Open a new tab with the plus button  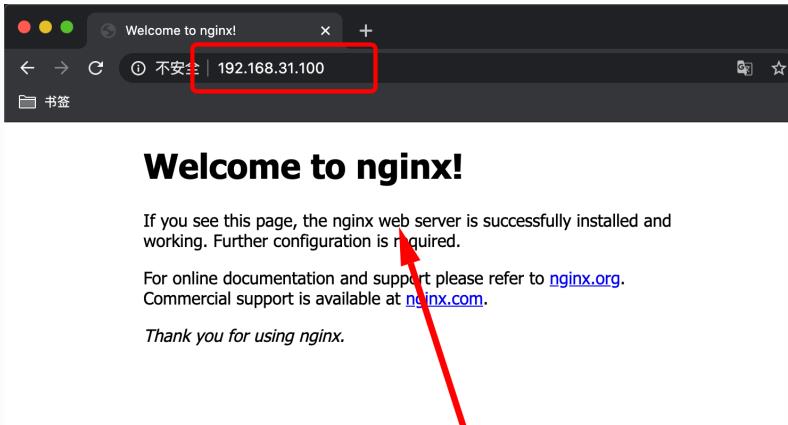pos(365,30)
